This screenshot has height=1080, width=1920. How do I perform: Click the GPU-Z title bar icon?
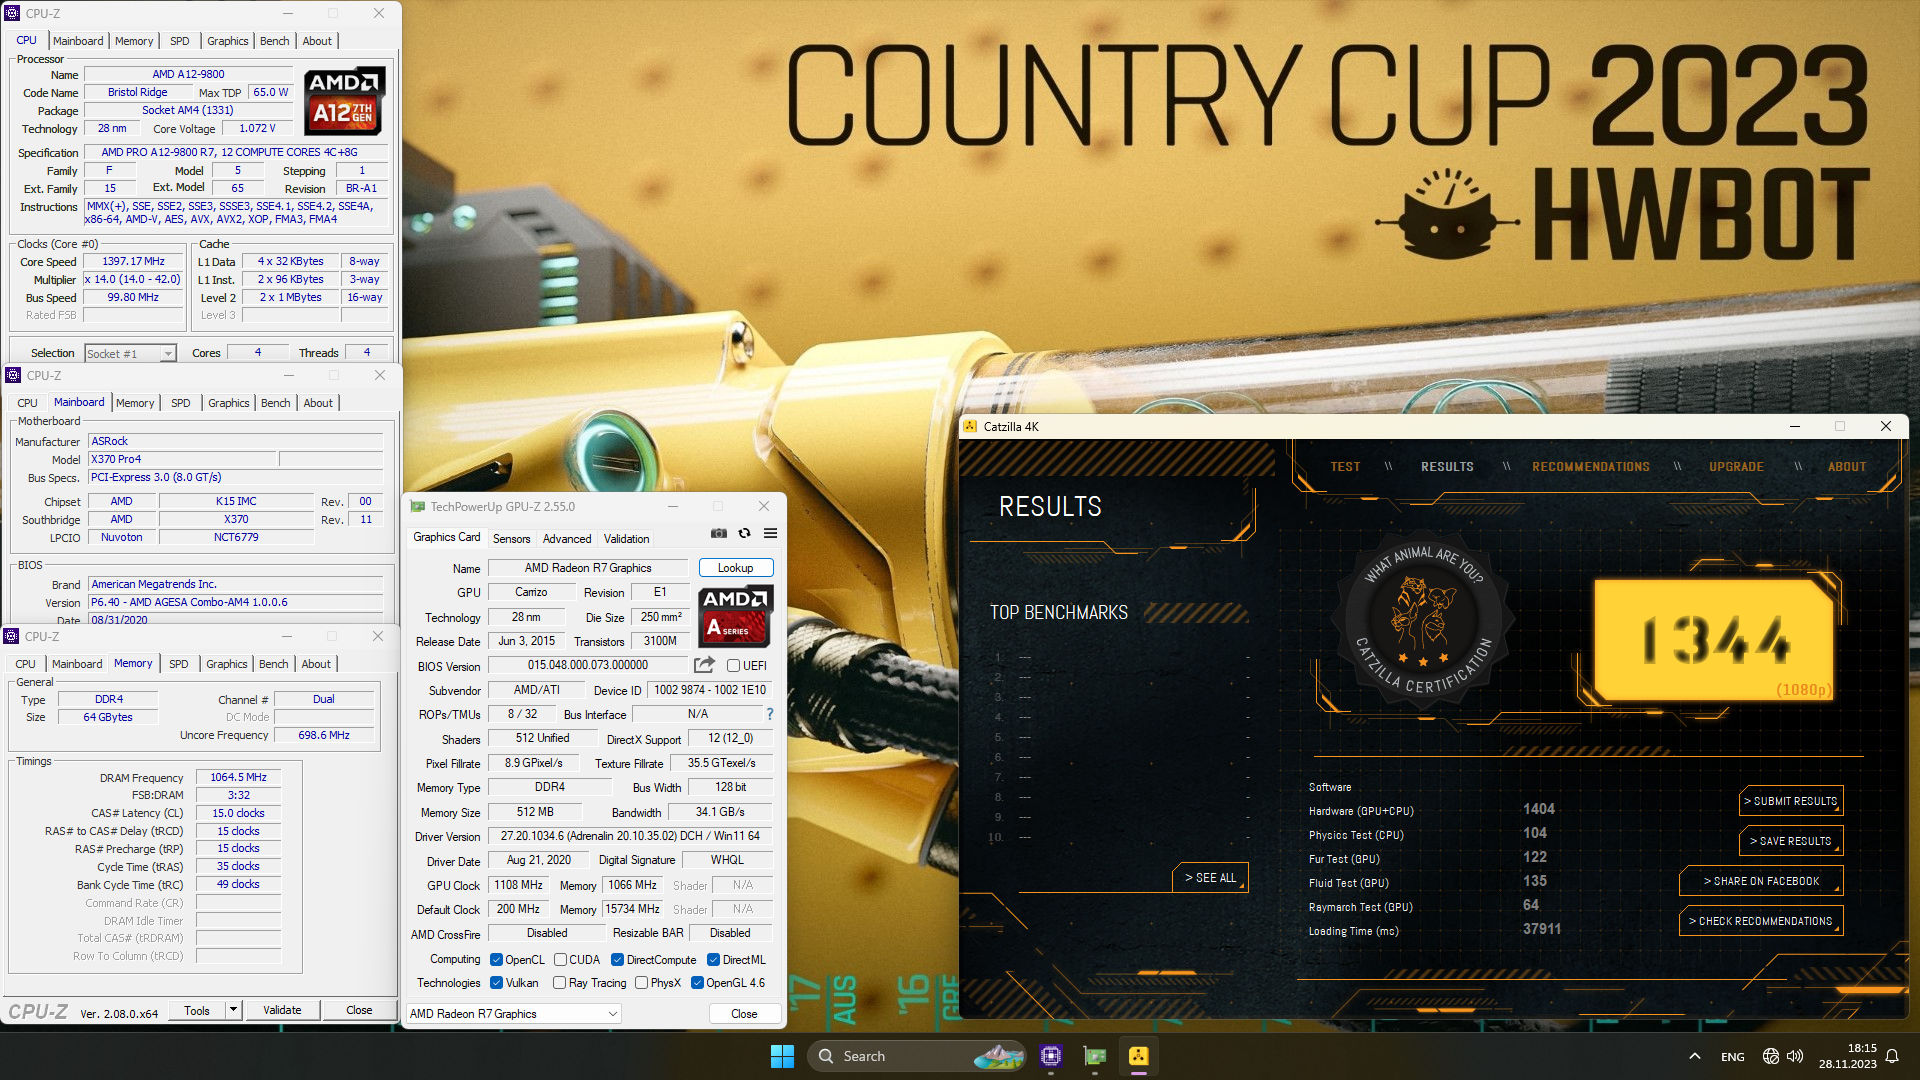point(418,507)
